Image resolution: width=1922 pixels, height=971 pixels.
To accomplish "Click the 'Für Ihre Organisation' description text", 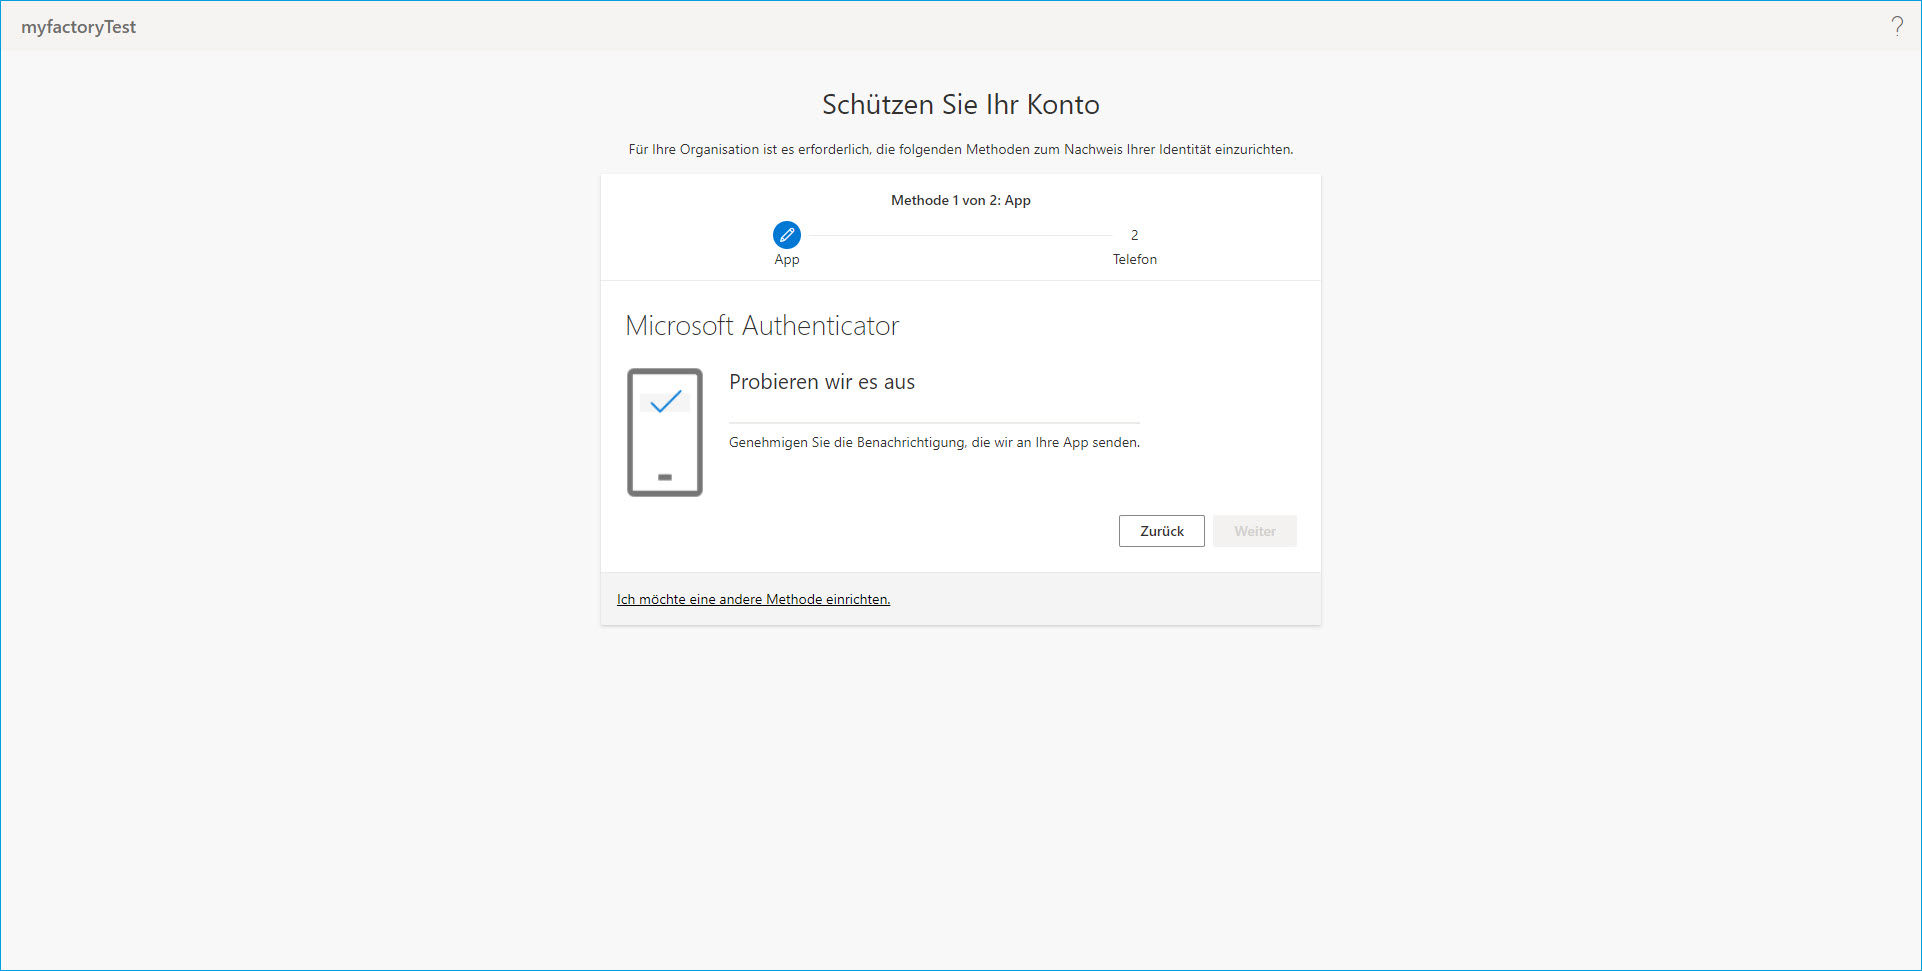I will click(x=961, y=149).
